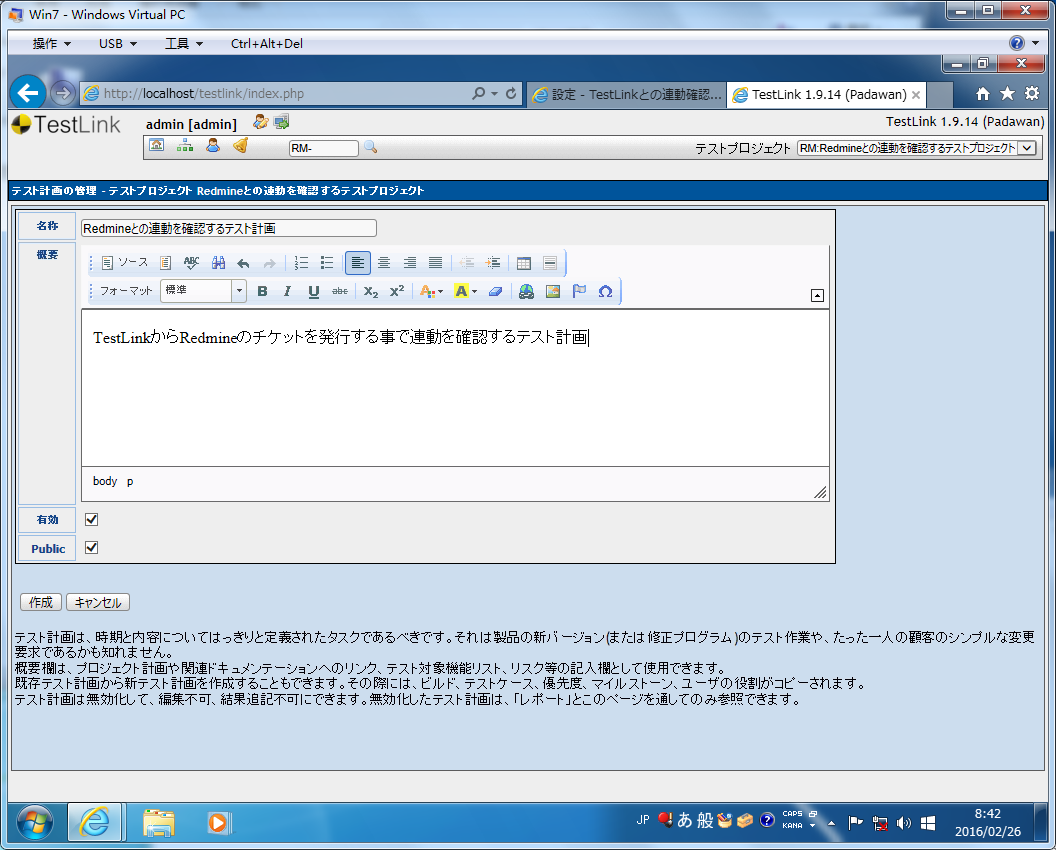The image size is (1056, 850).
Task: Select the TestLink 1.9.14 (Padawan) tab
Action: click(x=826, y=94)
